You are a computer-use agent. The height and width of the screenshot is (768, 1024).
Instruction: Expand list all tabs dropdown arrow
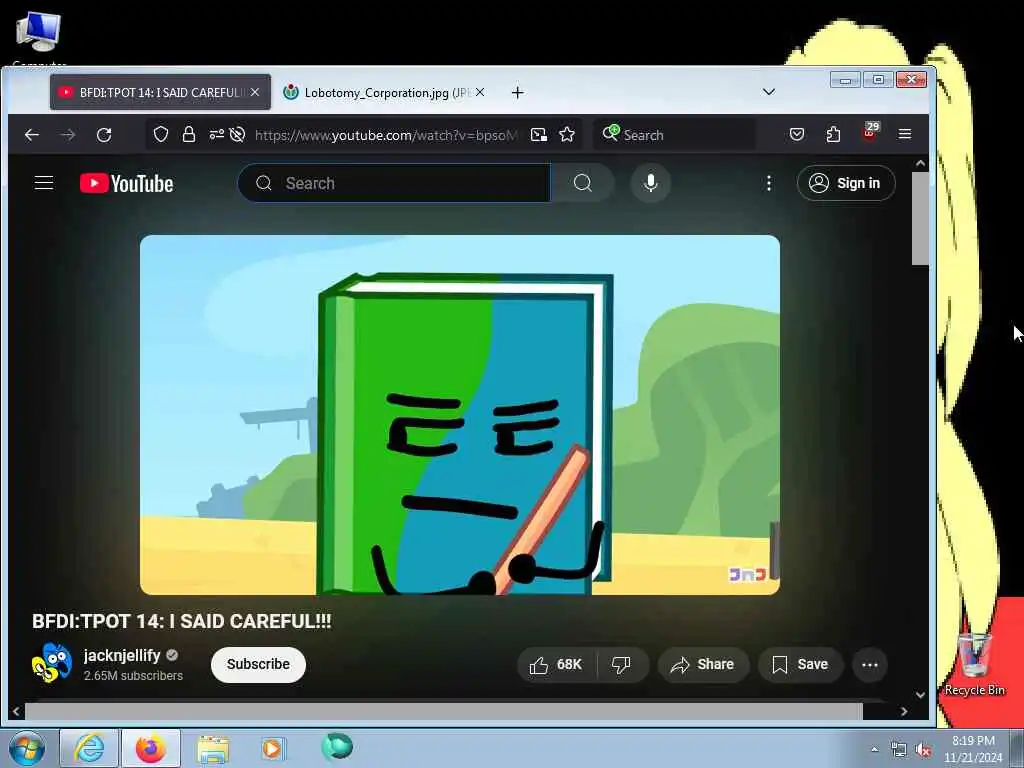[769, 92]
